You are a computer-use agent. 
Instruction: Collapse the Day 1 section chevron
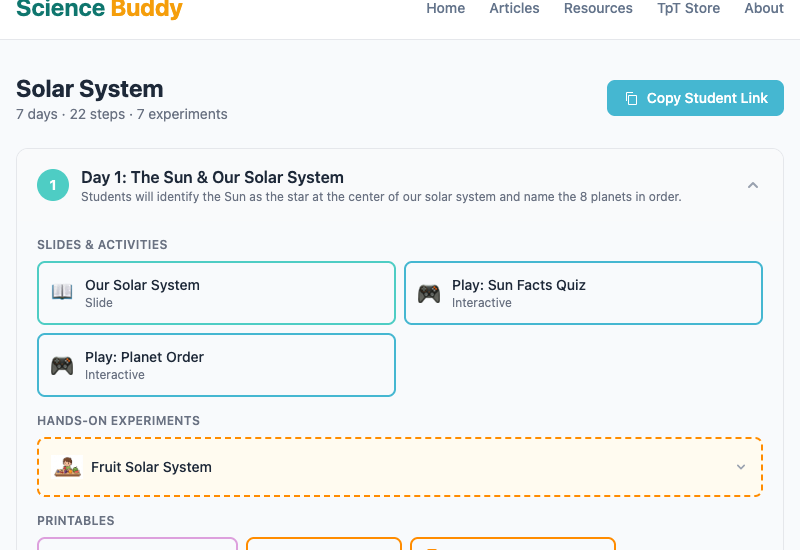coord(753,185)
